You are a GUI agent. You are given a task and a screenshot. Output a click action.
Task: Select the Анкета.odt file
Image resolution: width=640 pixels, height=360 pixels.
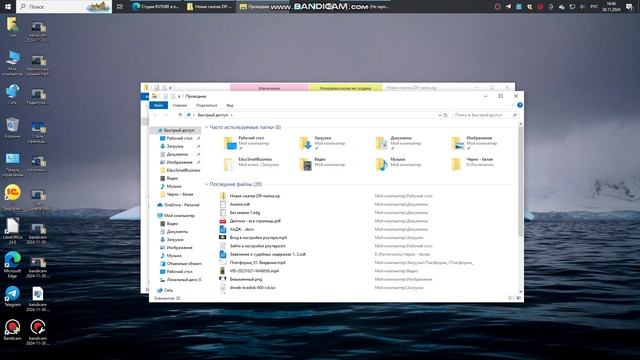235,204
